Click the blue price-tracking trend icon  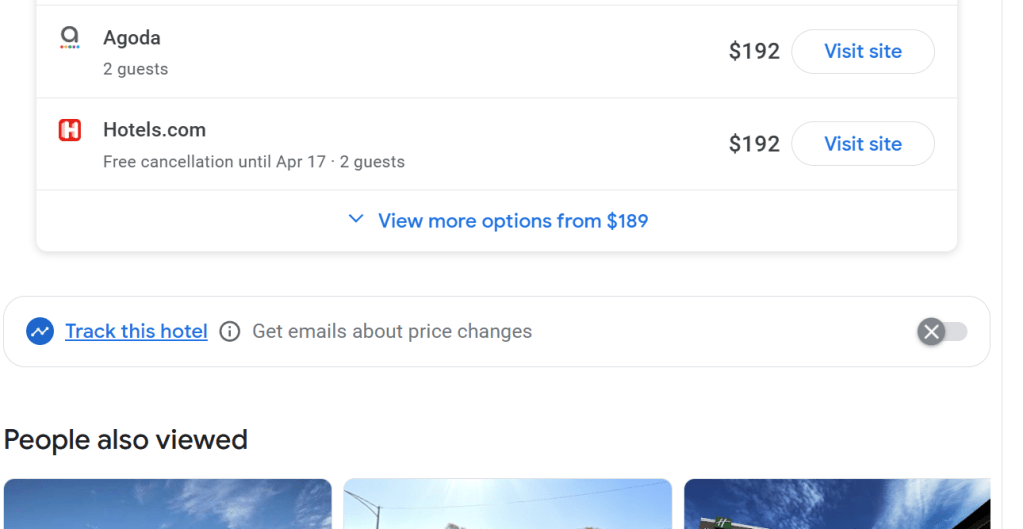click(40, 331)
